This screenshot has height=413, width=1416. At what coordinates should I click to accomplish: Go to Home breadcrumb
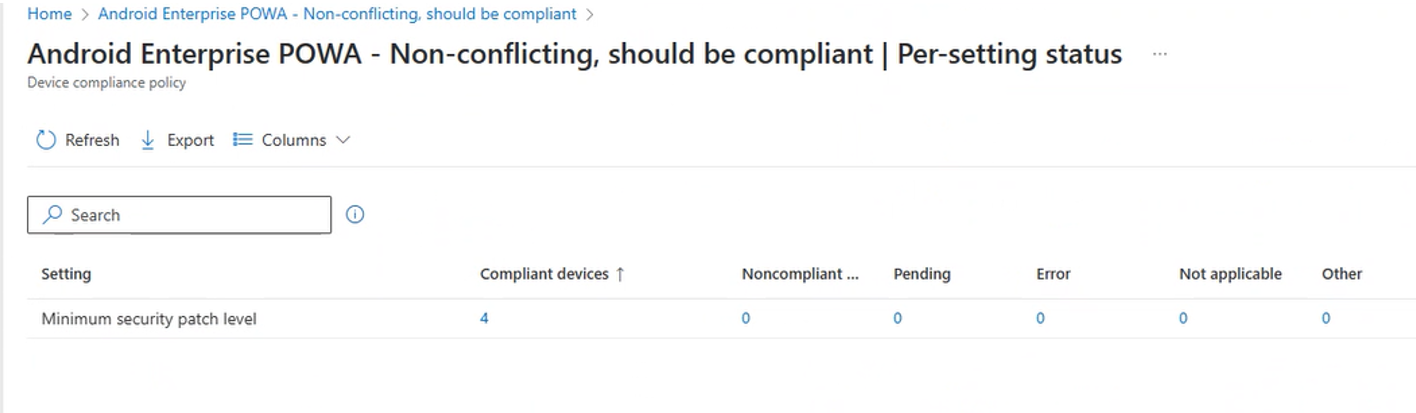coord(49,14)
